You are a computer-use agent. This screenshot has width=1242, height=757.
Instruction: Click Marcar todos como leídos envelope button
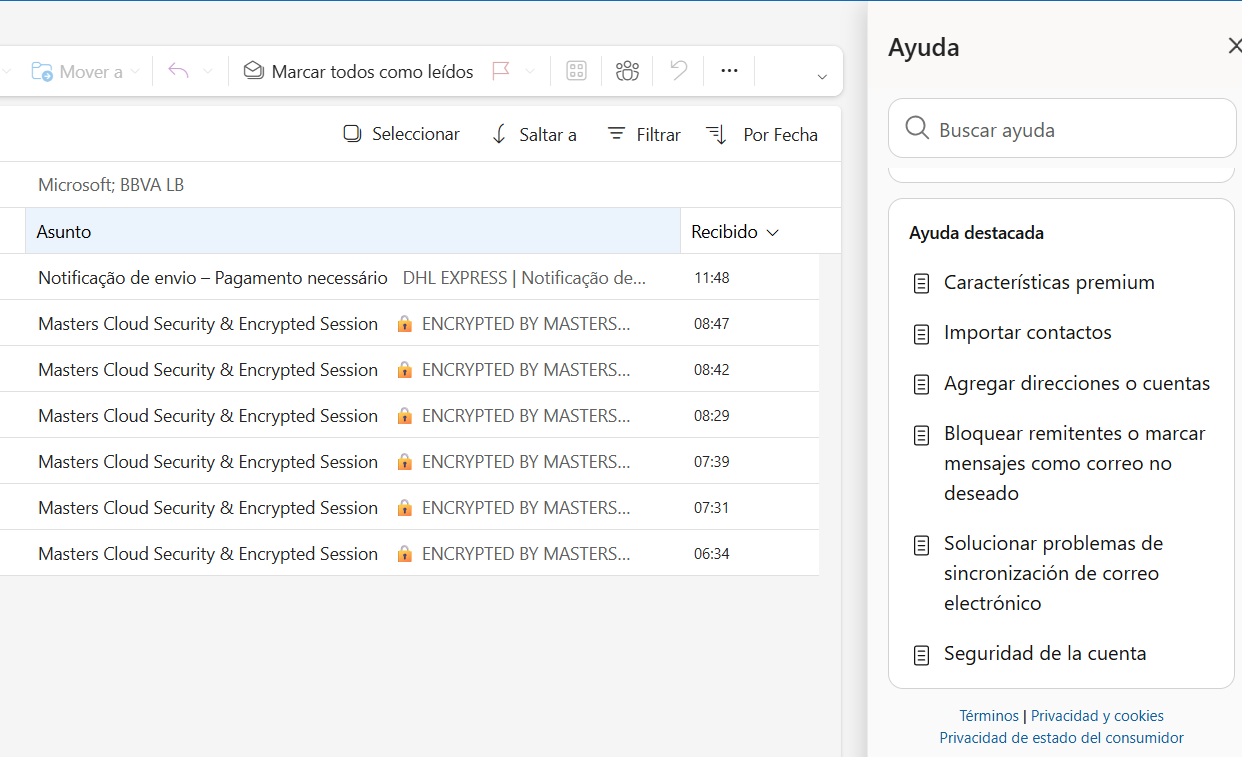(358, 71)
